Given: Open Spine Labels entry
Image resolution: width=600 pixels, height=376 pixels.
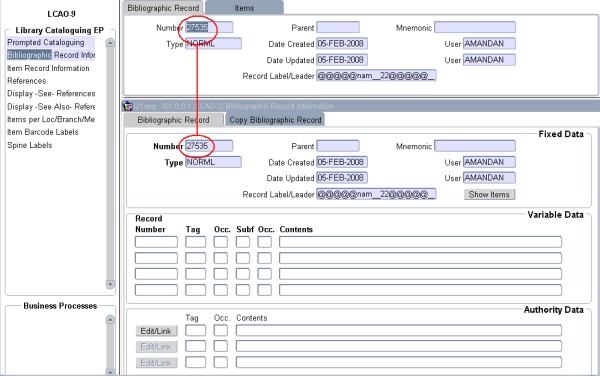Looking at the screenshot, I should point(29,145).
